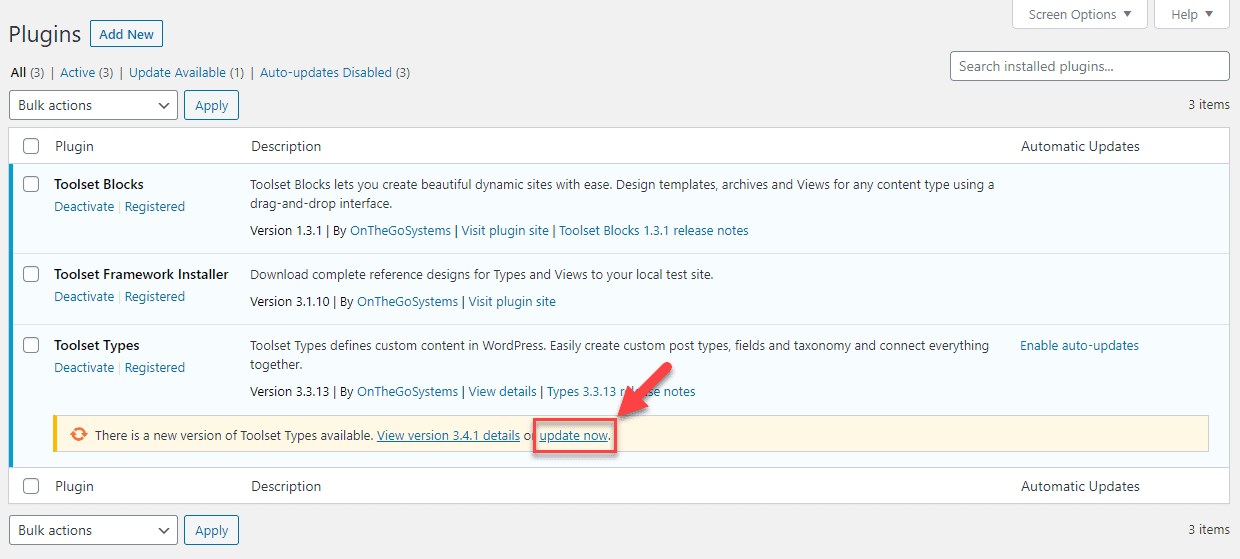Image resolution: width=1240 pixels, height=559 pixels.
Task: Click the top Automatic Updates column header
Action: point(1080,146)
